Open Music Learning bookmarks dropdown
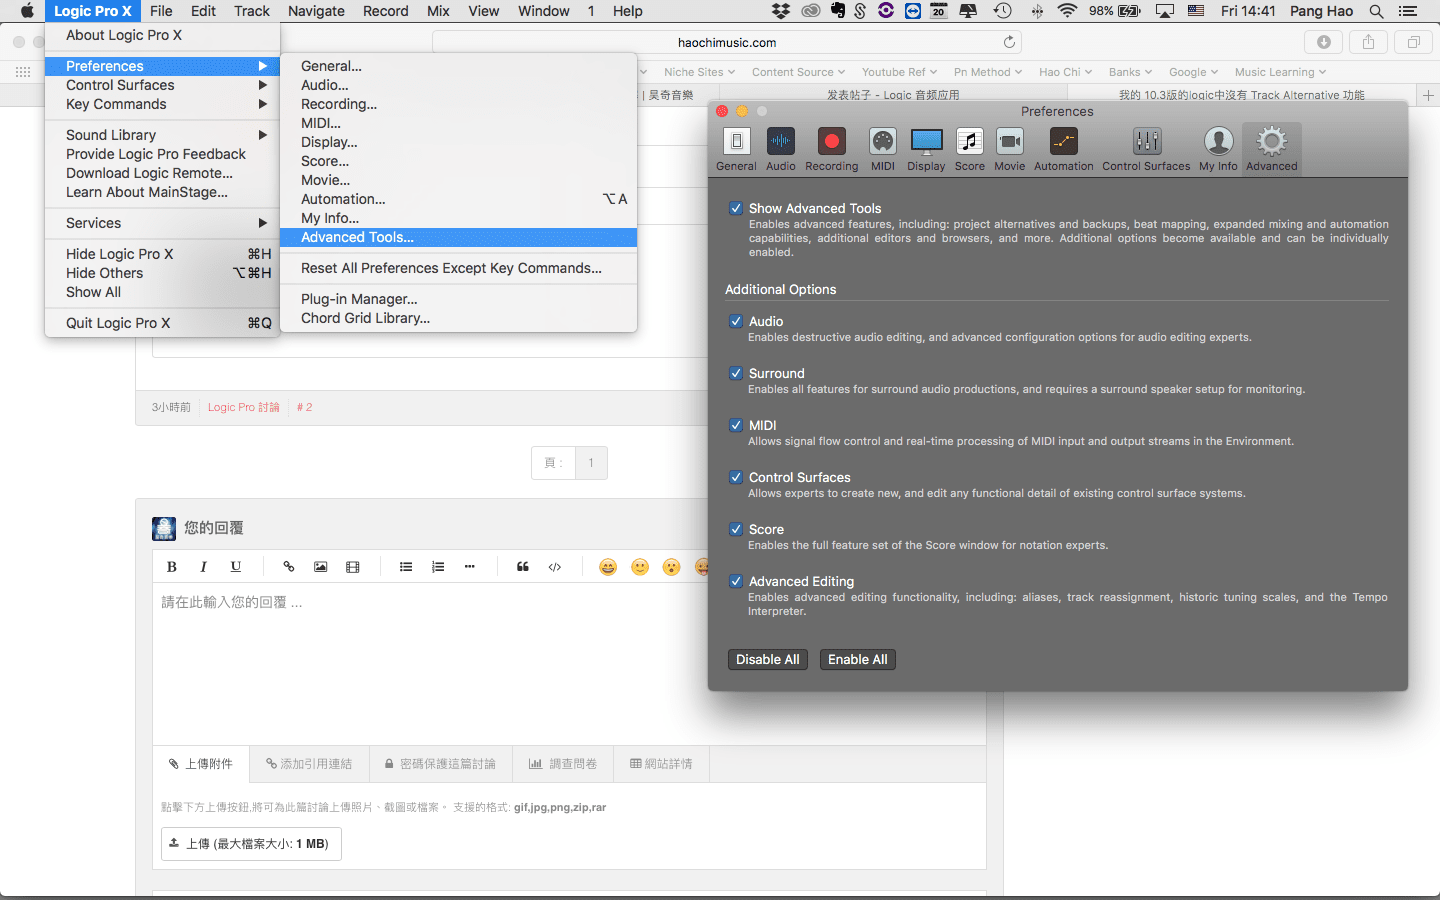Viewport: 1440px width, 900px height. tap(1280, 72)
